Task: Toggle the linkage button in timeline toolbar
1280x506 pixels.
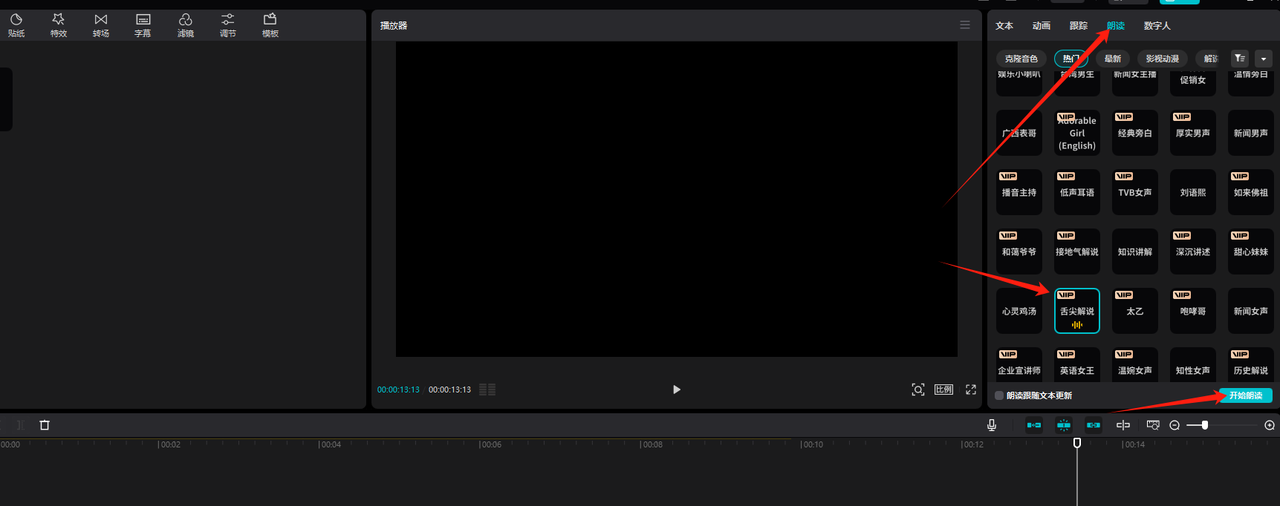Action: click(x=1093, y=425)
